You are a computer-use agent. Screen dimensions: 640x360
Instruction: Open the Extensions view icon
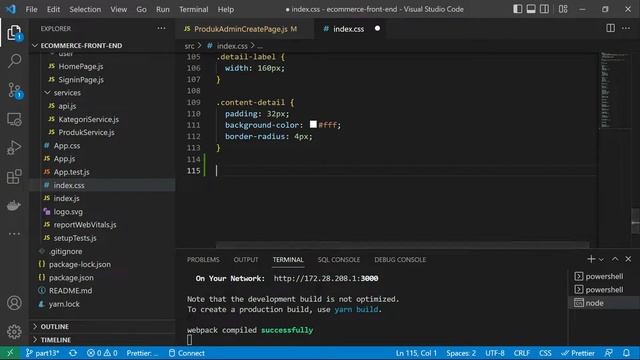(x=14, y=177)
